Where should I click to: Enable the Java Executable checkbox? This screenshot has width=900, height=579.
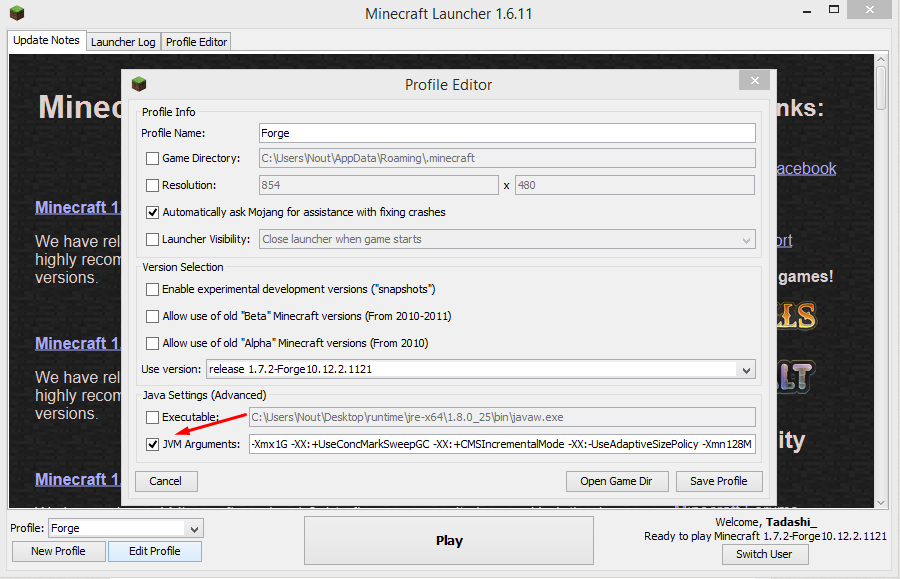pos(152,417)
